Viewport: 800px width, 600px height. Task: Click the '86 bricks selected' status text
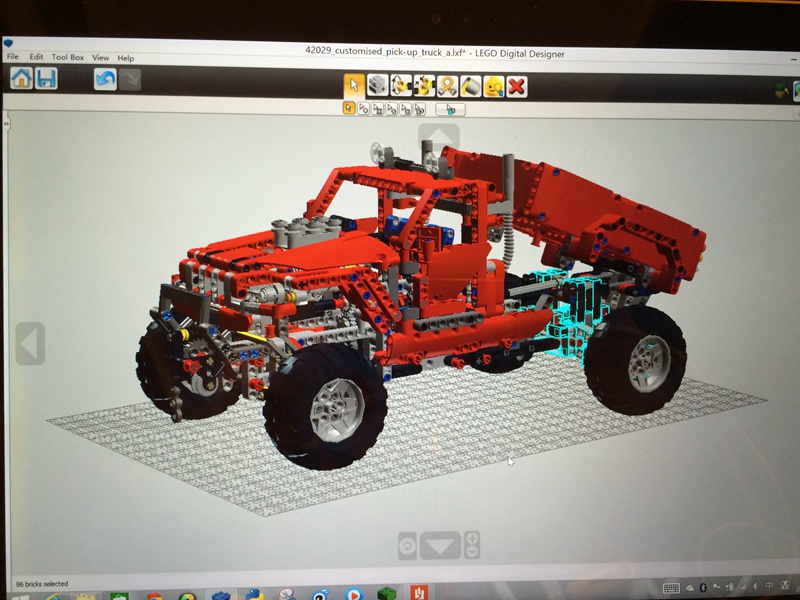coord(42,584)
